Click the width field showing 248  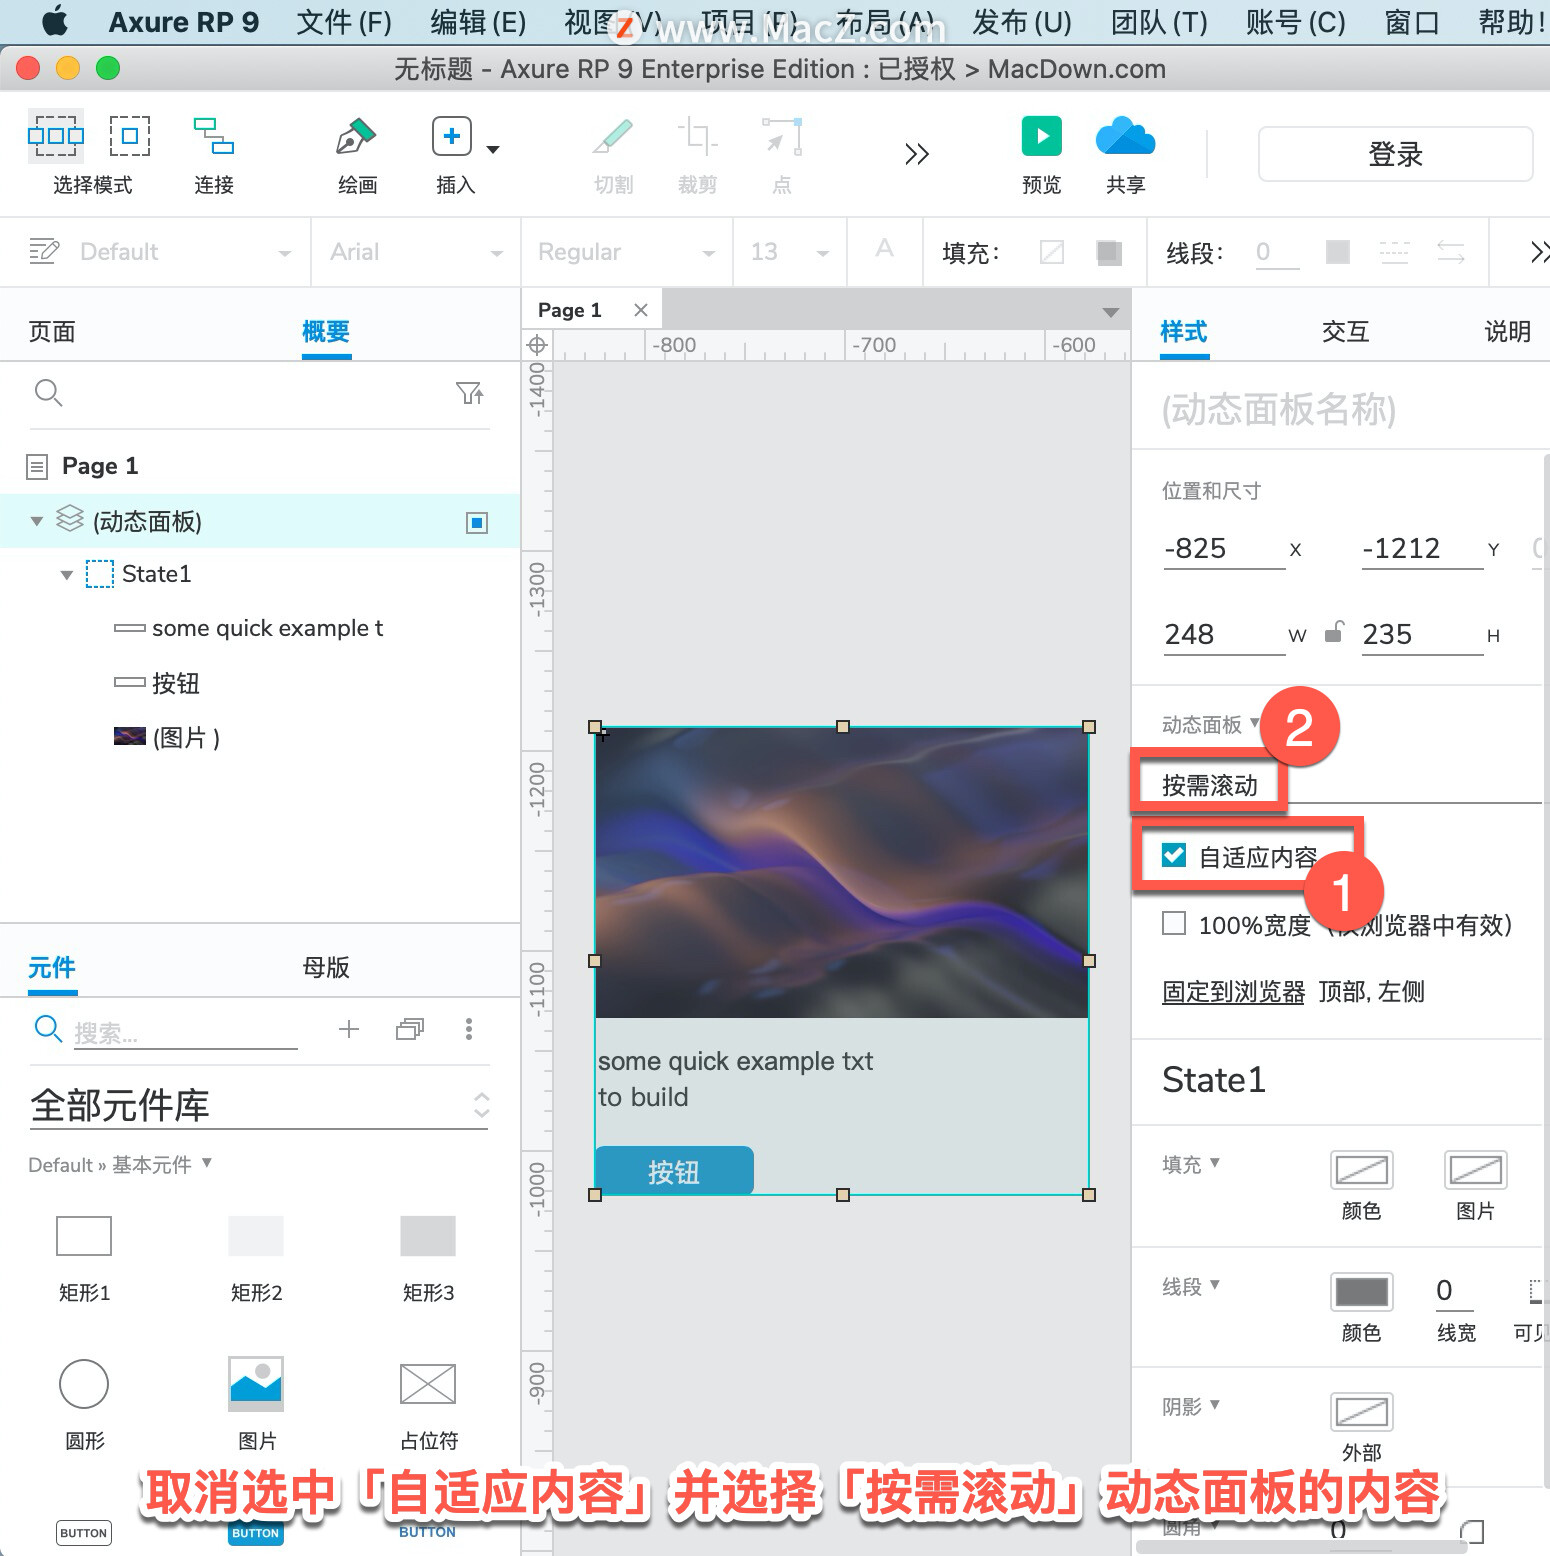[x=1224, y=635]
